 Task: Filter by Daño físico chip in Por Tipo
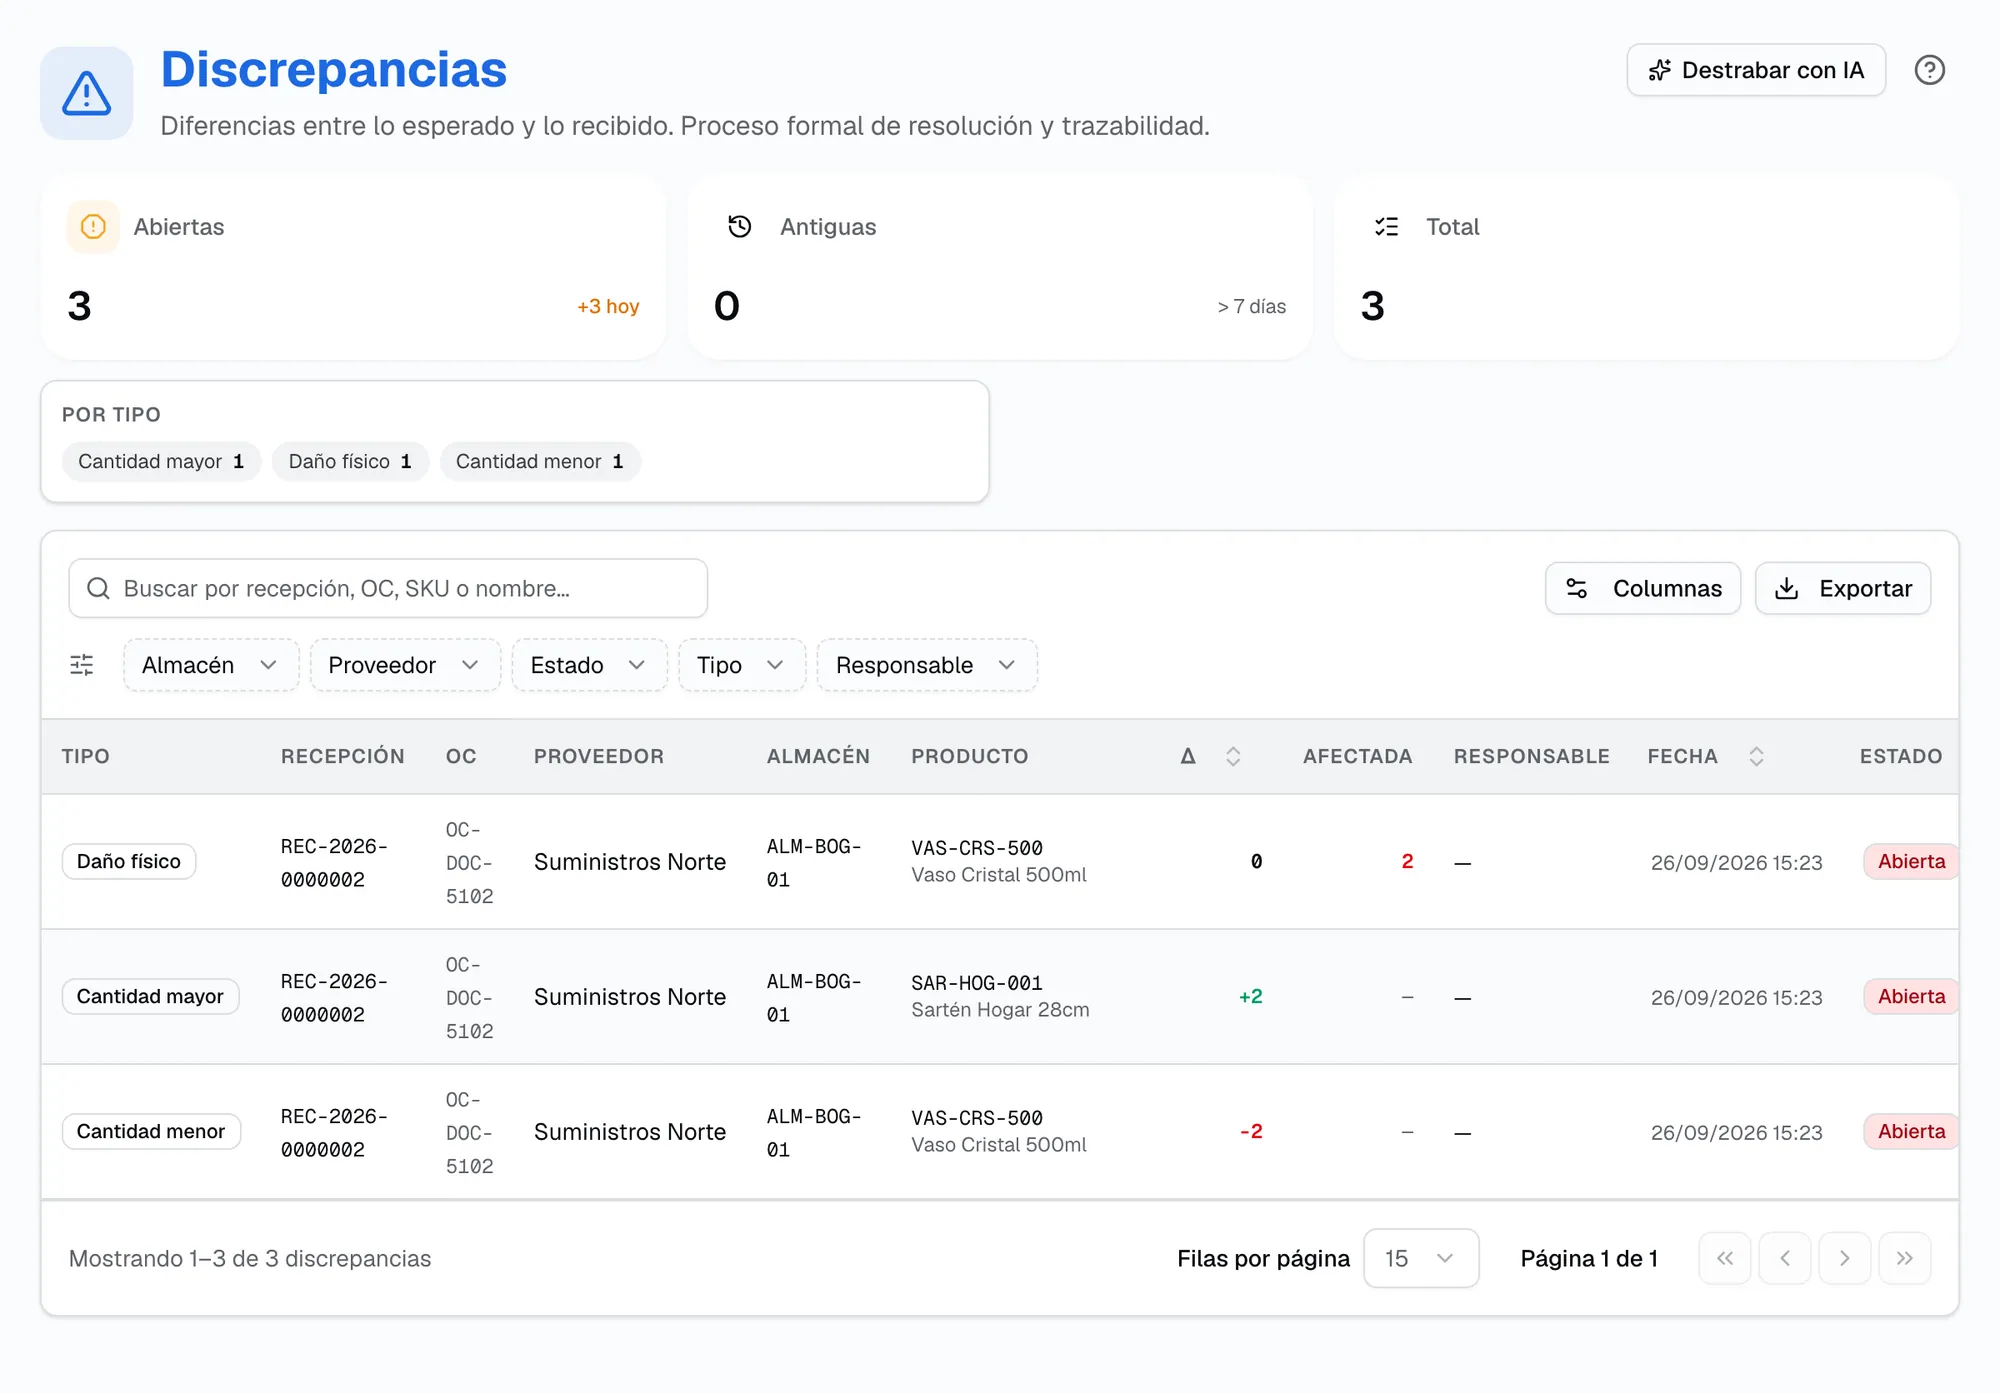(350, 462)
